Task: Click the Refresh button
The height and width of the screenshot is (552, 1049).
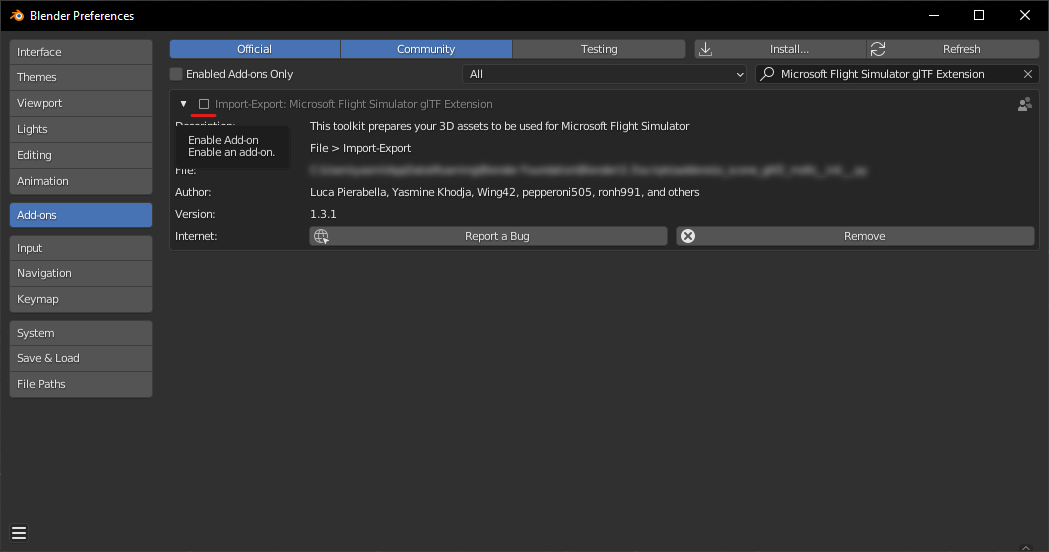Action: [953, 49]
